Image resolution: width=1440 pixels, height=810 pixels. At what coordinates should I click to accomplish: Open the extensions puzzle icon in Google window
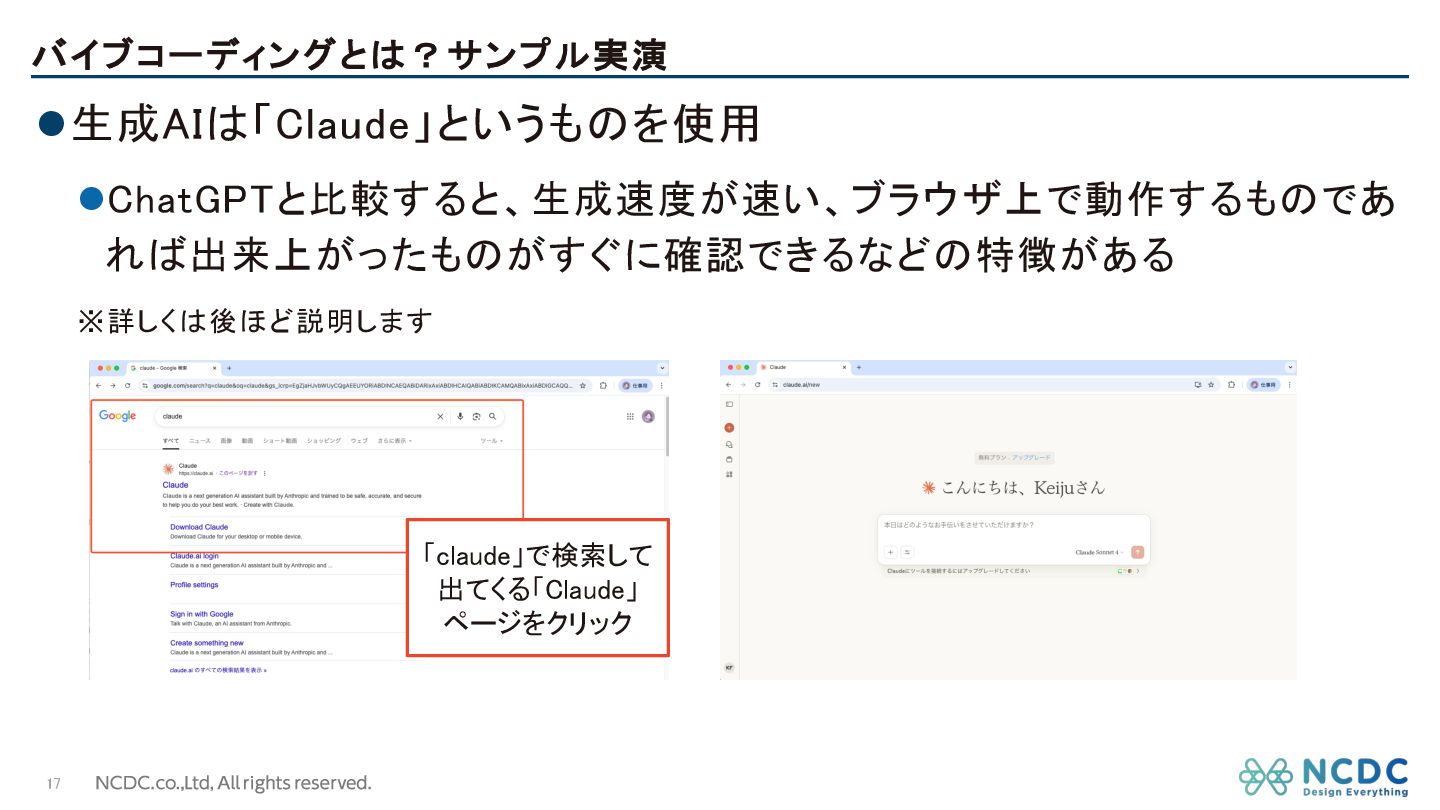603,385
